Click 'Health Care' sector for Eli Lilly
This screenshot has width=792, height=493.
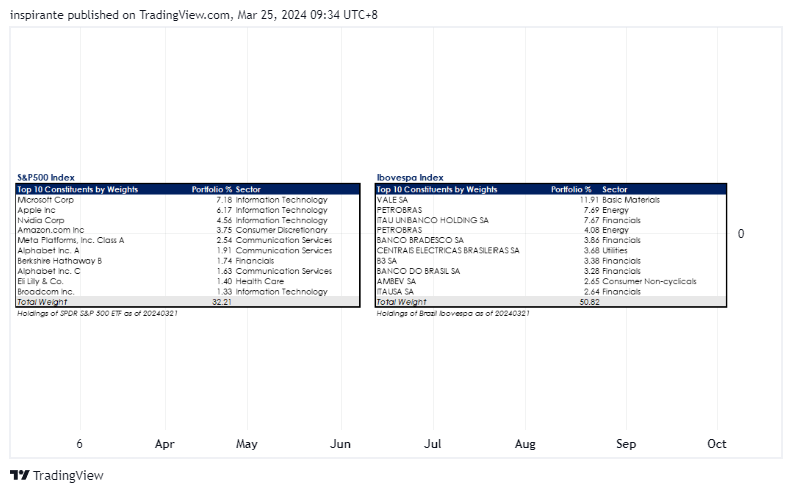(x=260, y=281)
